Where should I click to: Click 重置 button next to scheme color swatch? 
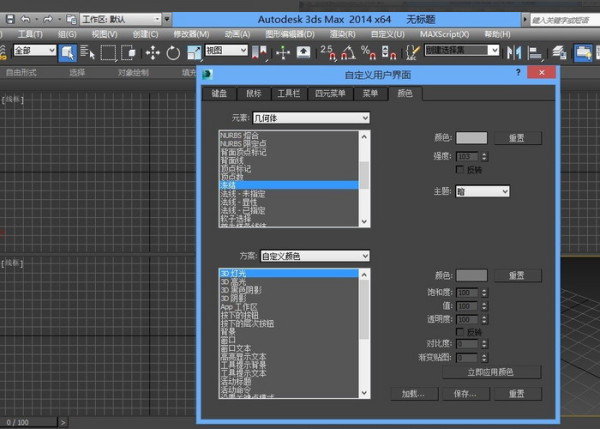[x=517, y=276]
